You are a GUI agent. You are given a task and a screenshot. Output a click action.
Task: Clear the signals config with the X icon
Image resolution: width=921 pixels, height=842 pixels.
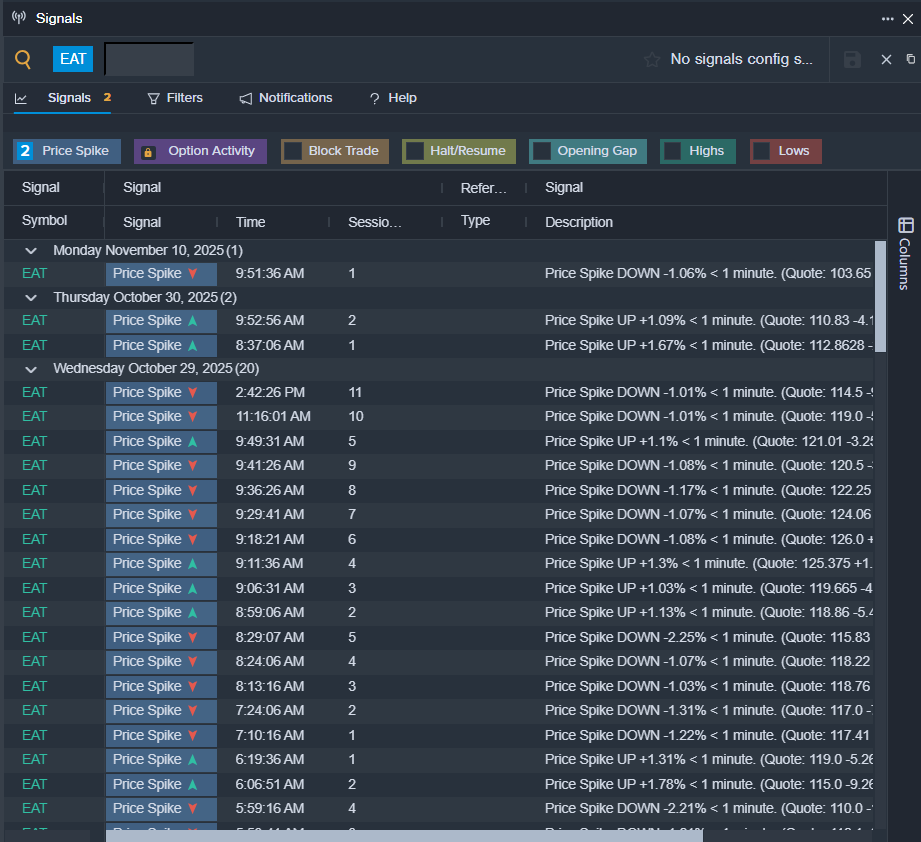[x=886, y=60]
